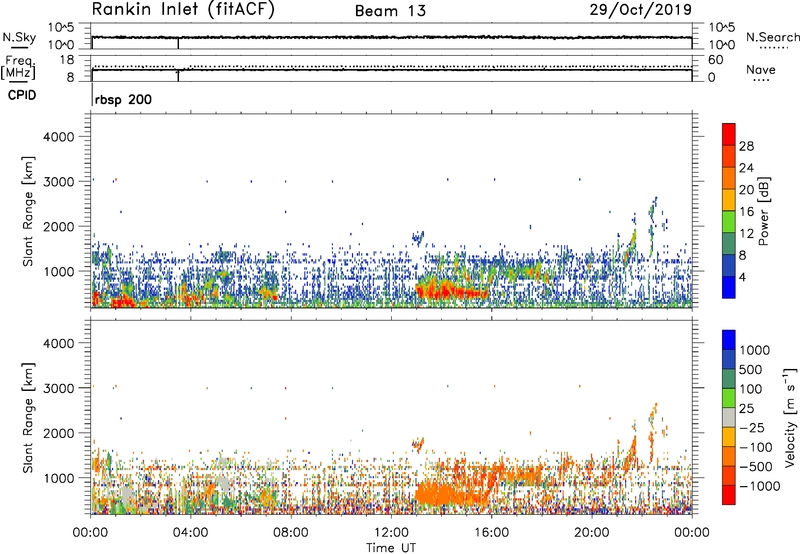Select the "N.Search" legend label
800x554 pixels.
[x=772, y=37]
